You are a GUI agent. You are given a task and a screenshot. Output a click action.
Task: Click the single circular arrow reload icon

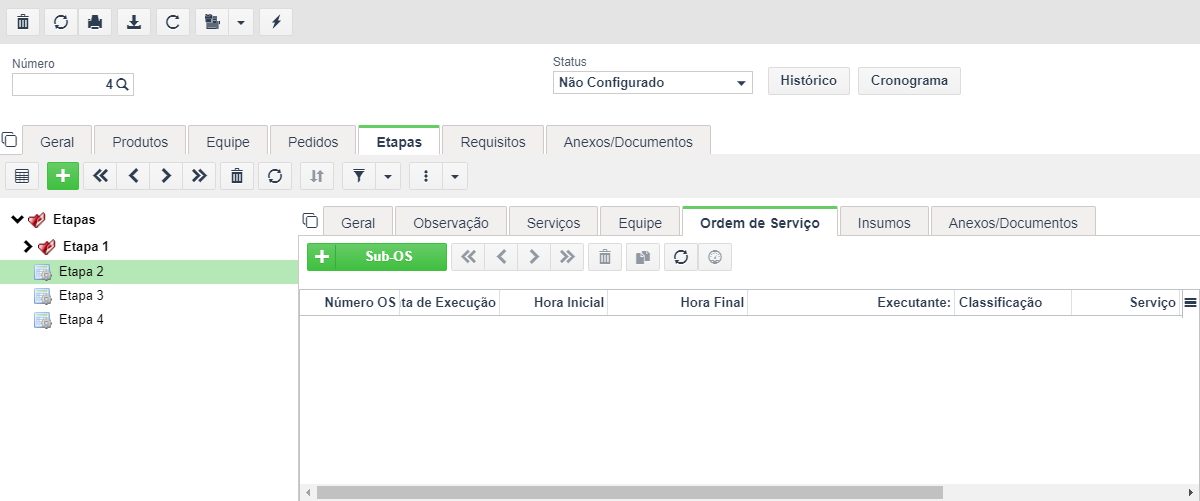click(173, 21)
